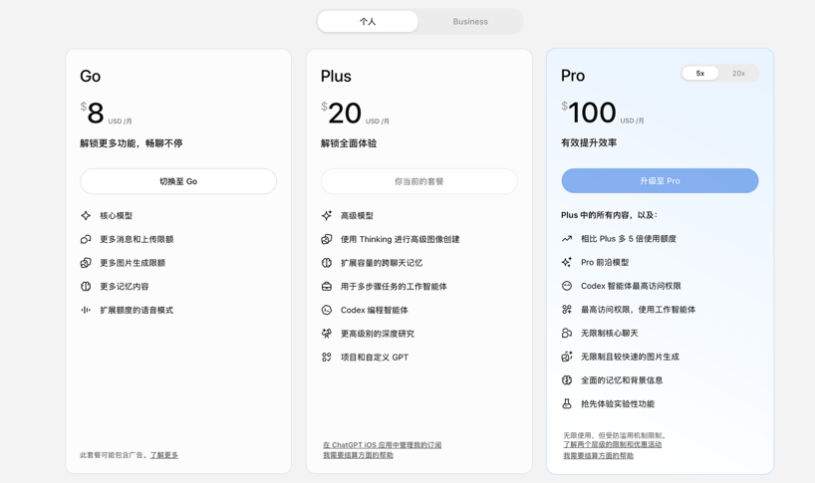
Task: Click the voice waveform icon beside 扩展额度的语音模式
Action: point(86,310)
